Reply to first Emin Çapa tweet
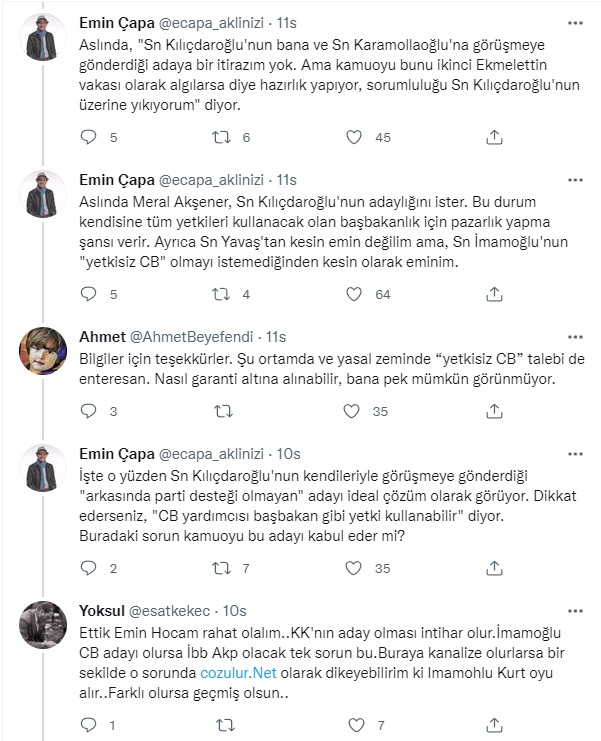The width and height of the screenshot is (601, 741). click(x=88, y=137)
